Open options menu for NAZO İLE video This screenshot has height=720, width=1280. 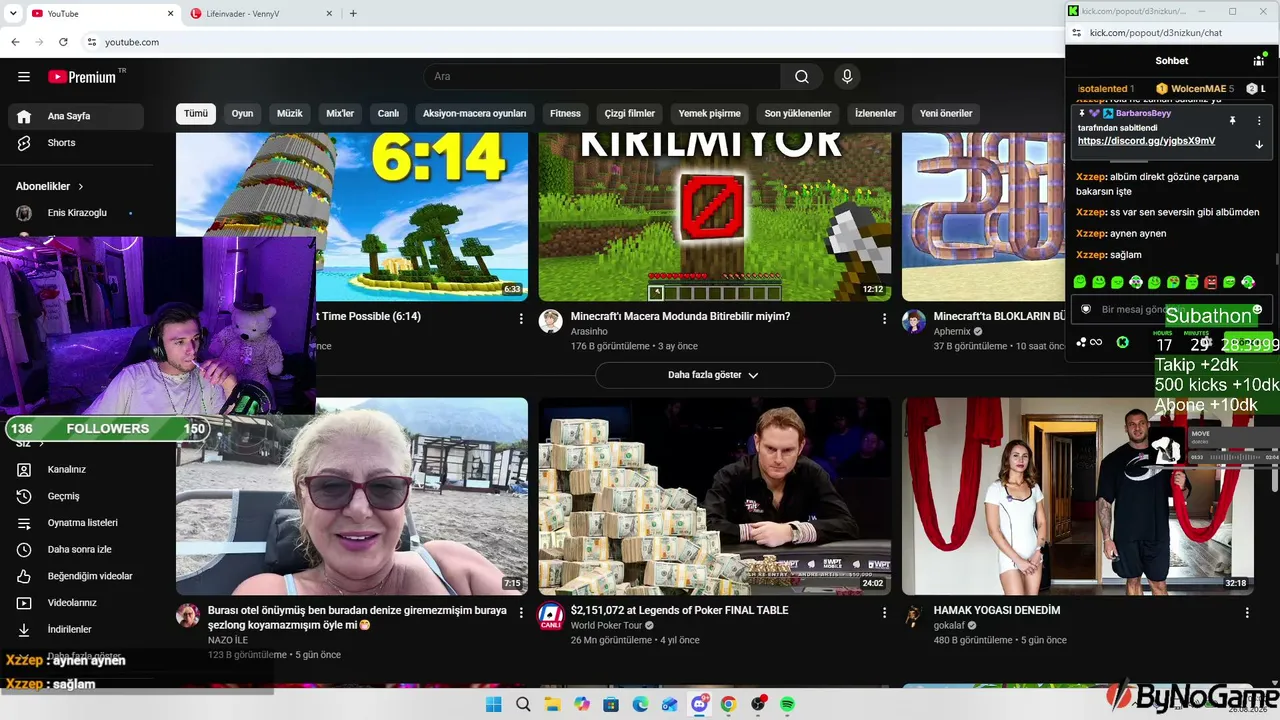[521, 612]
